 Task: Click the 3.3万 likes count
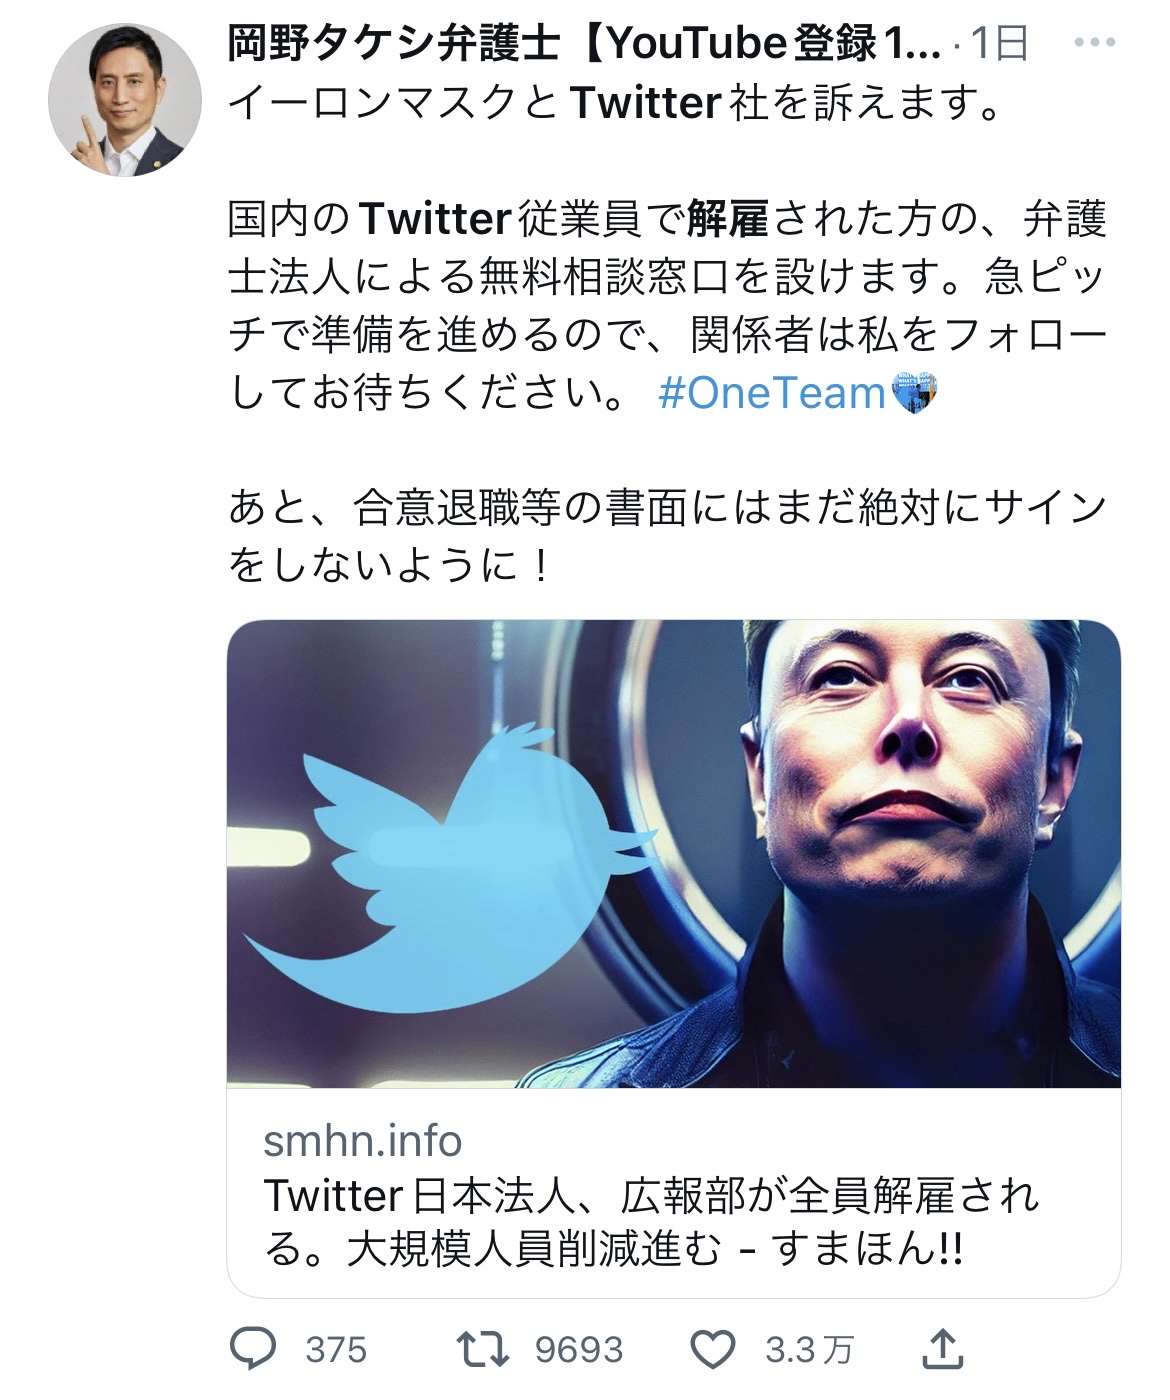point(810,1349)
